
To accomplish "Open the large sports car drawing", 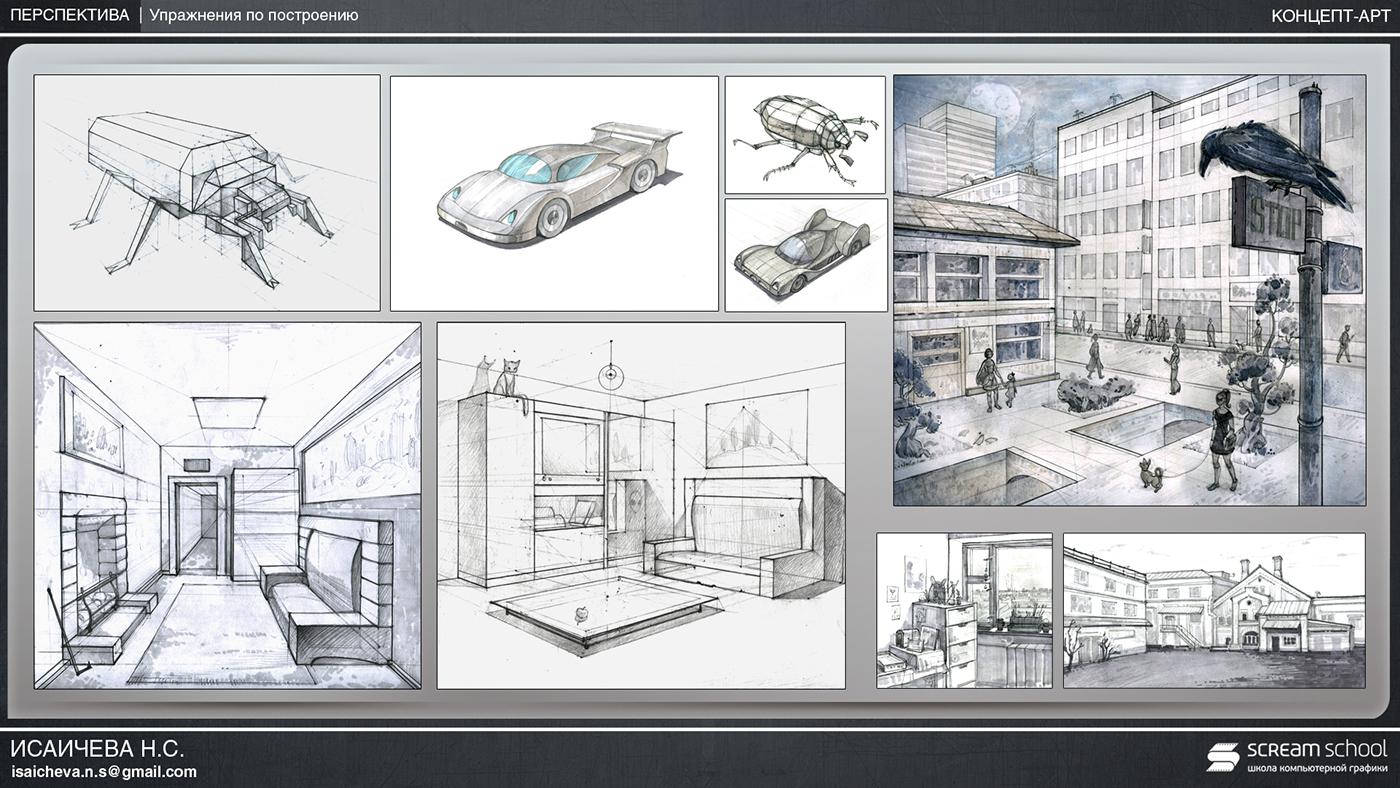I will pyautogui.click(x=554, y=193).
